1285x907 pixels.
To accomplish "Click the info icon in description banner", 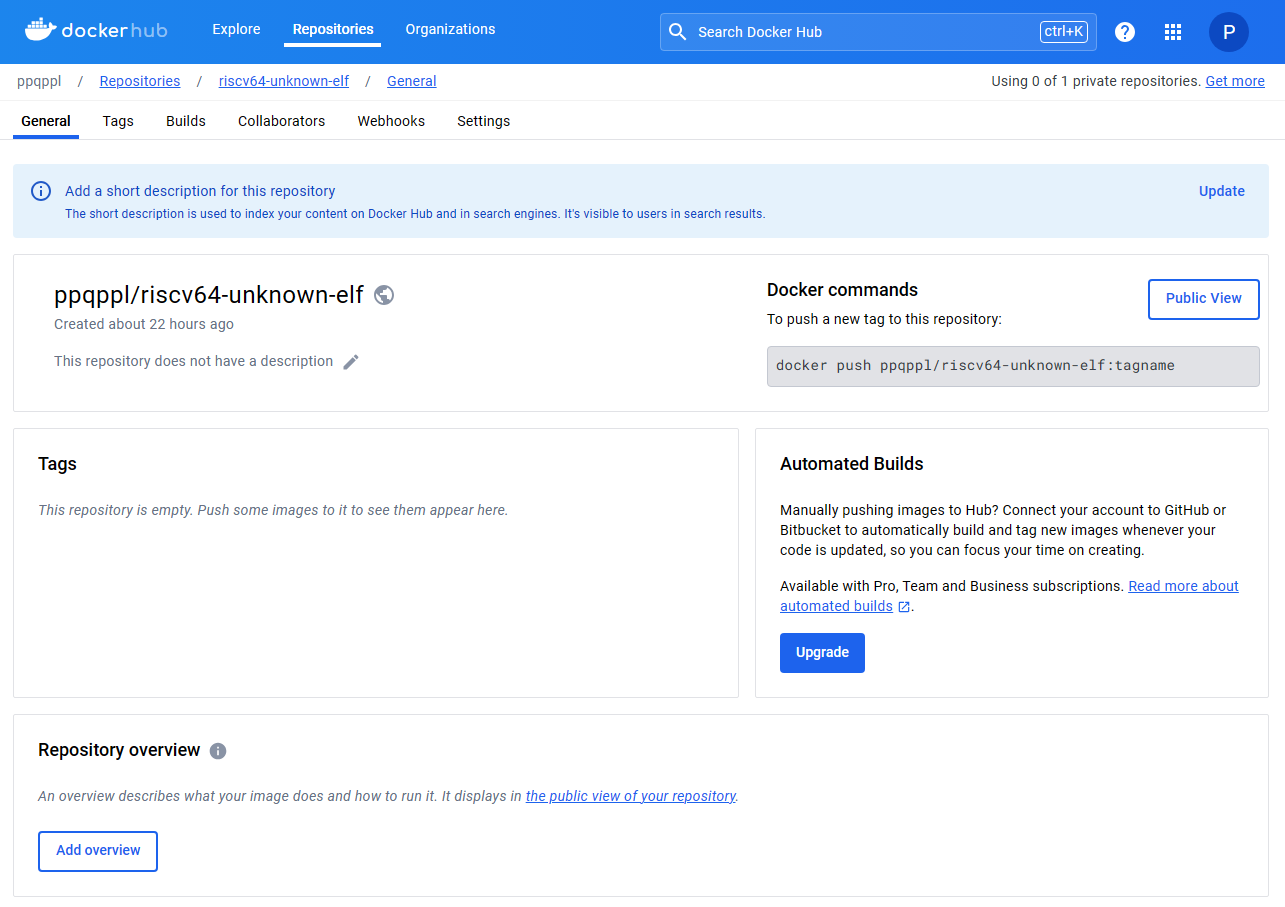I will tap(41, 191).
